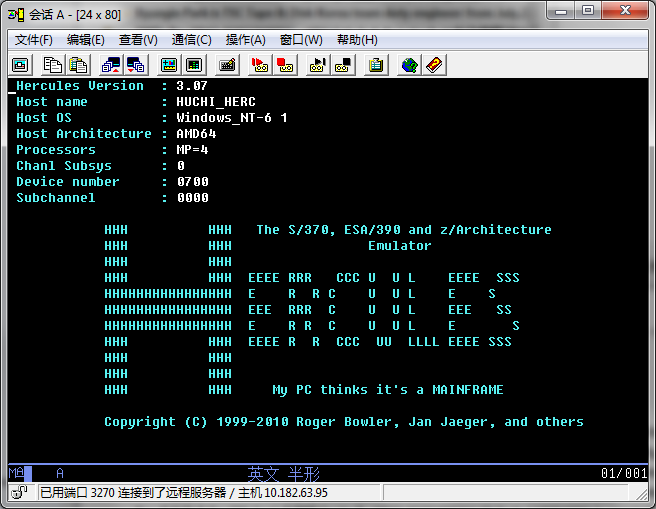Open the Display setup icon
This screenshot has width=656, height=509.
click(x=169, y=65)
